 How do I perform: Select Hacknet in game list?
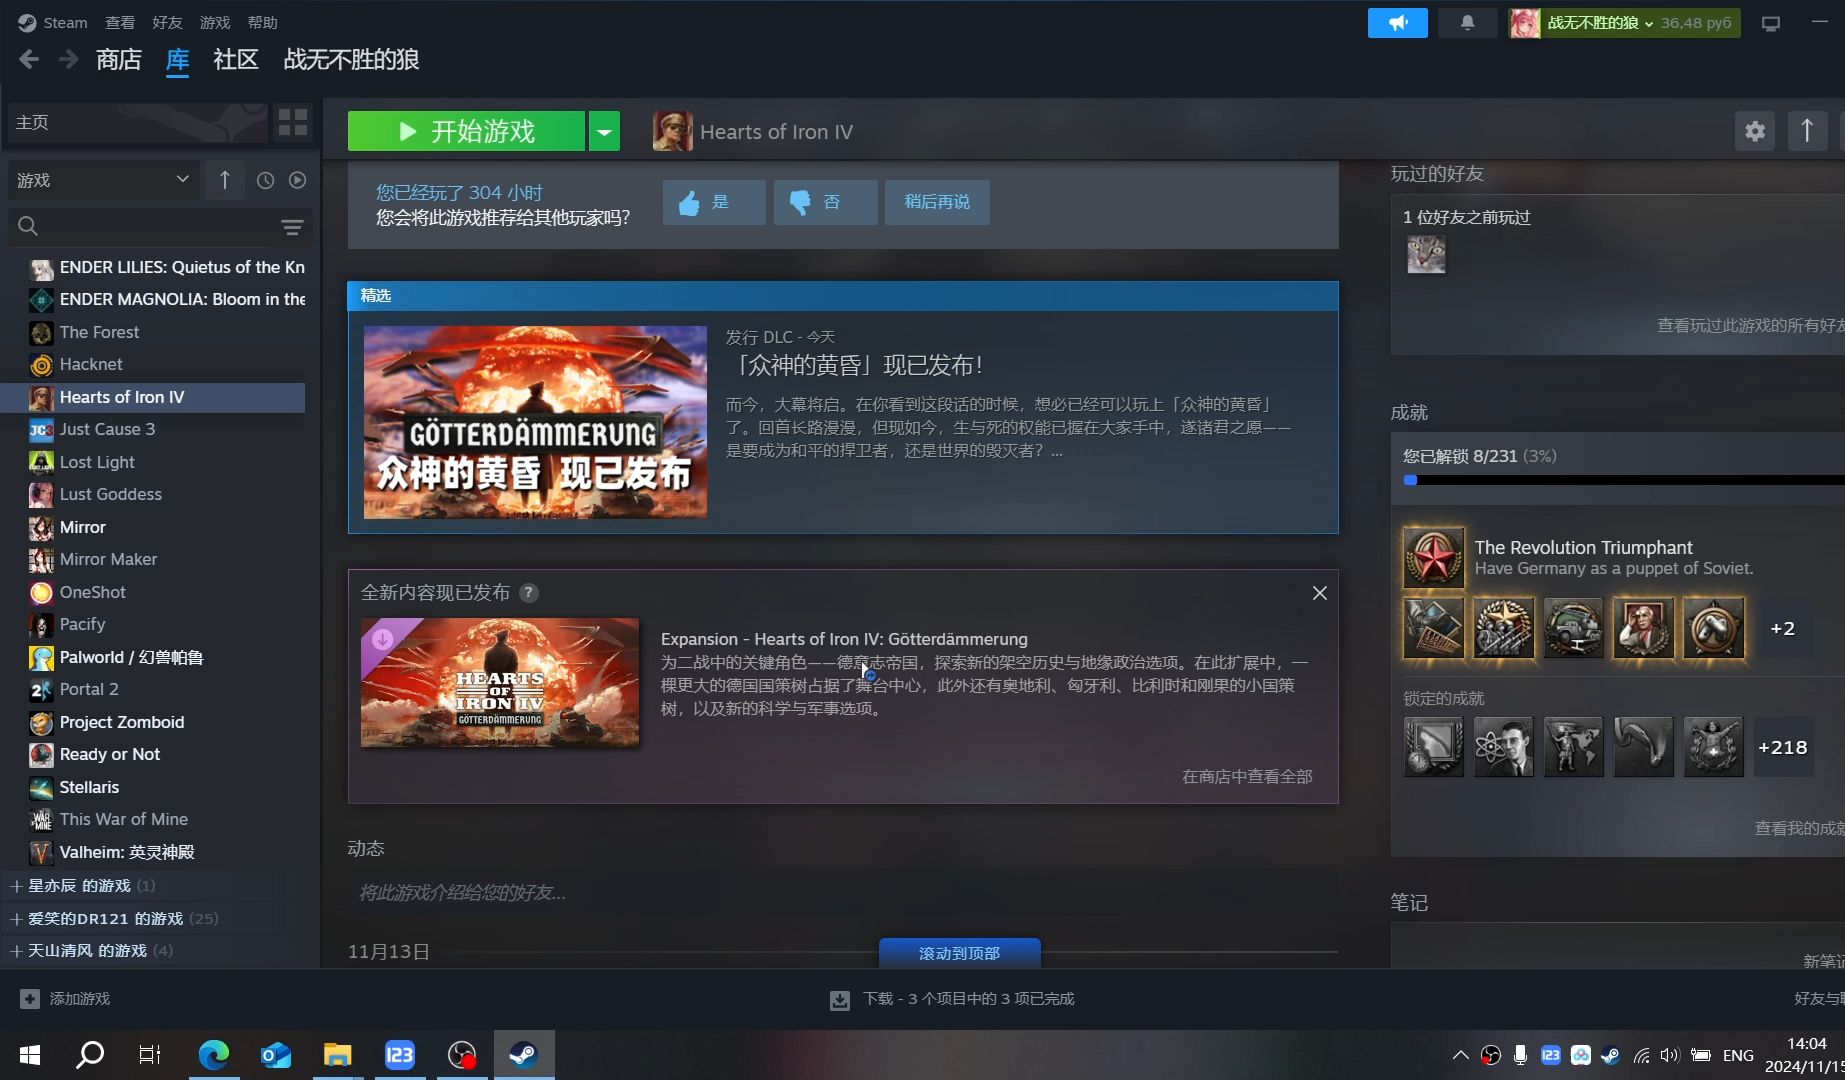[x=91, y=364]
